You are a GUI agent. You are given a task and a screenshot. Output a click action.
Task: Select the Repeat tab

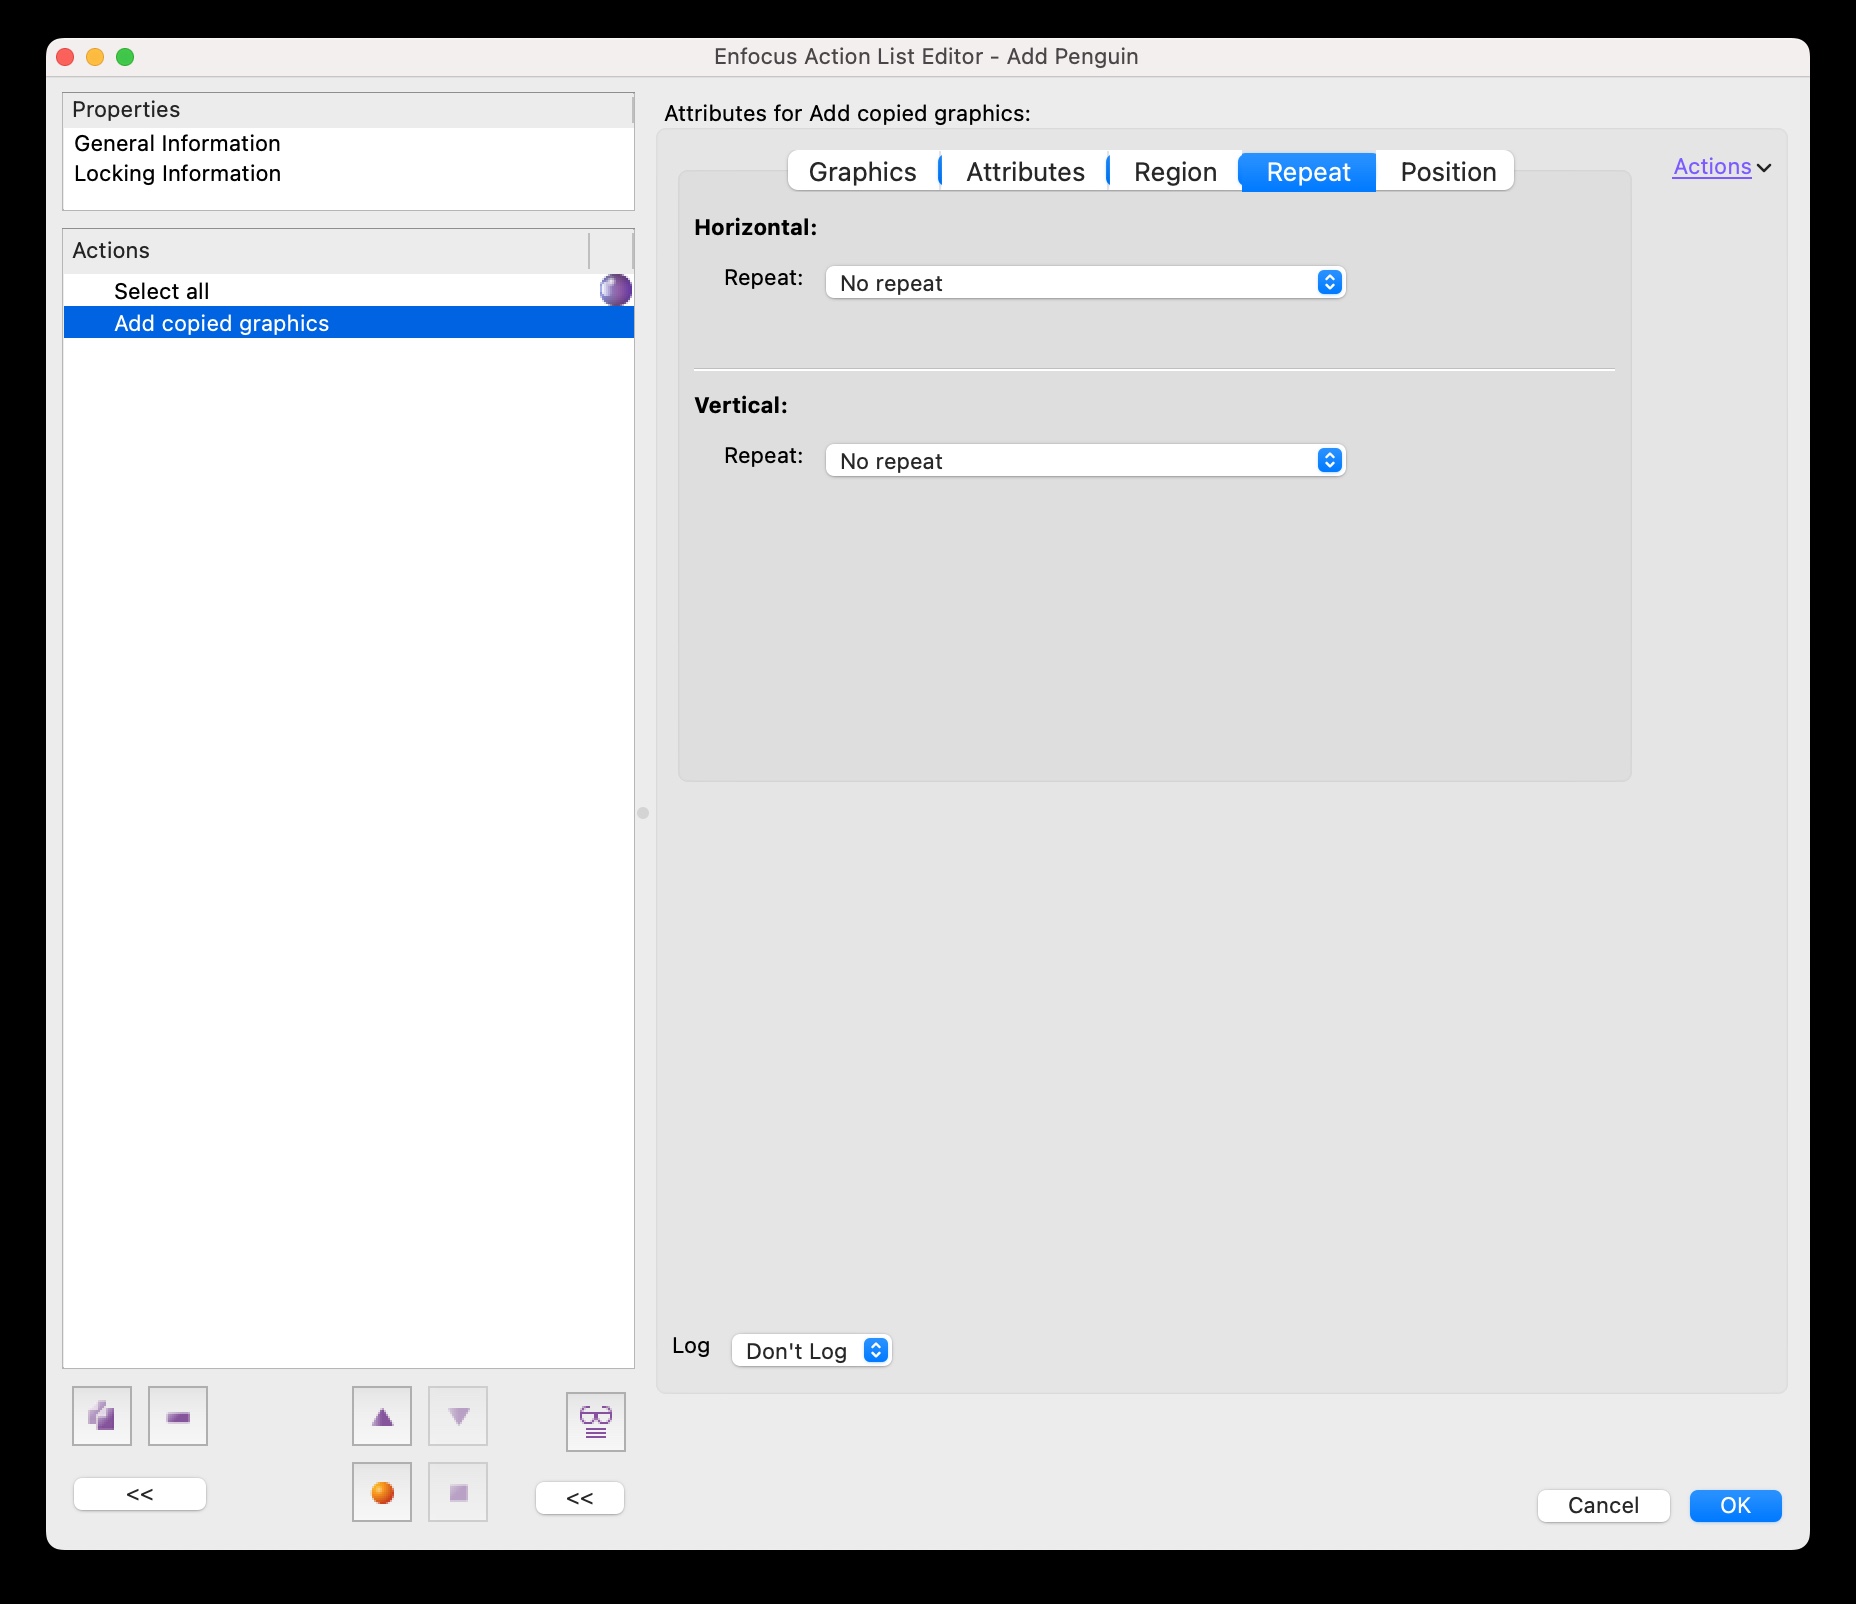tap(1308, 172)
